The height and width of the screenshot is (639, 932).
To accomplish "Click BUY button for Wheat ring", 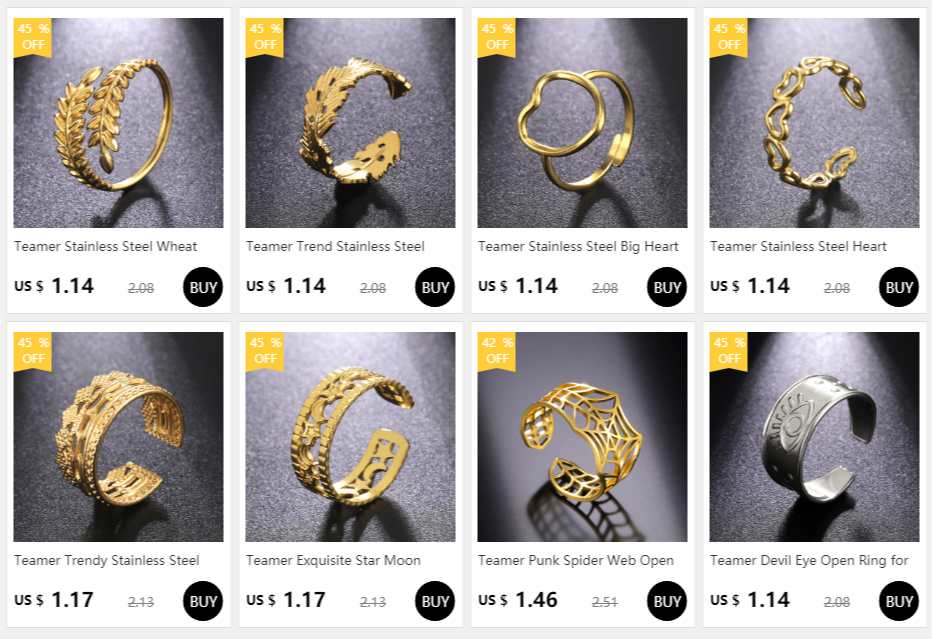I will [x=203, y=287].
